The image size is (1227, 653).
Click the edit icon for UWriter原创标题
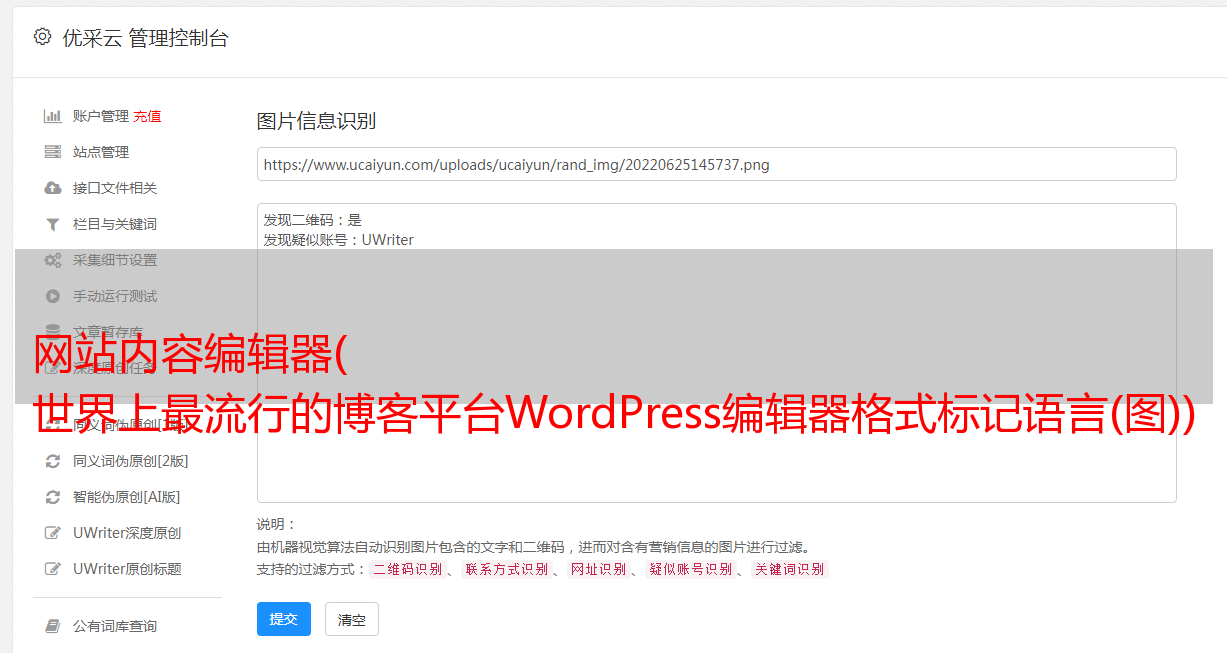[x=53, y=569]
